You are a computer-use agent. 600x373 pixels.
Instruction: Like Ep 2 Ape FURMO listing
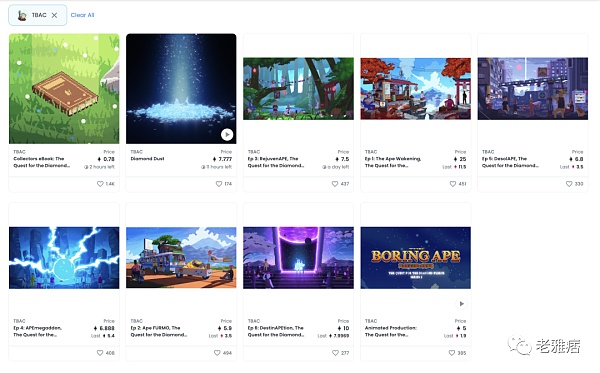point(217,353)
